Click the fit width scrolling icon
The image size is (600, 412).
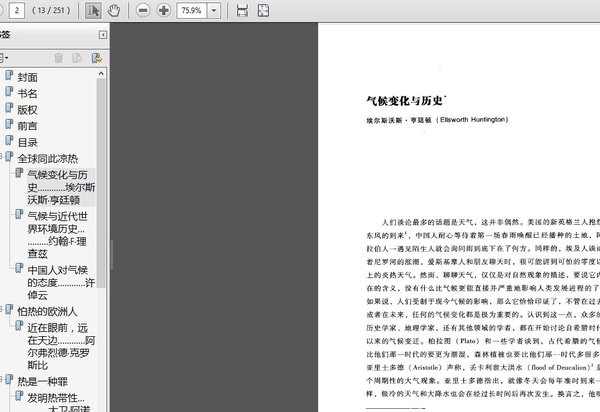pos(242,10)
